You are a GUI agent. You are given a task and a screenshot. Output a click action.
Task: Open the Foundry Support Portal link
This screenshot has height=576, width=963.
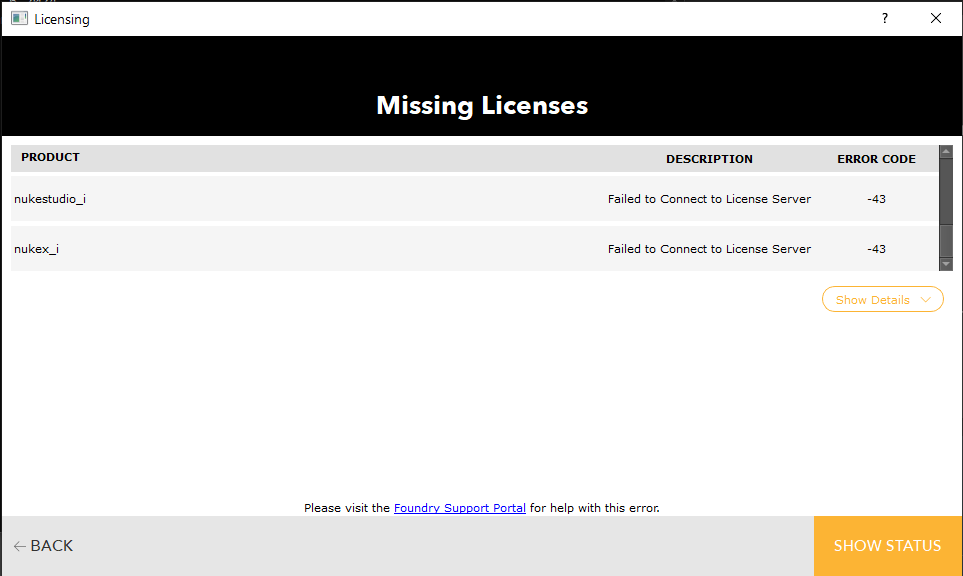click(x=459, y=508)
